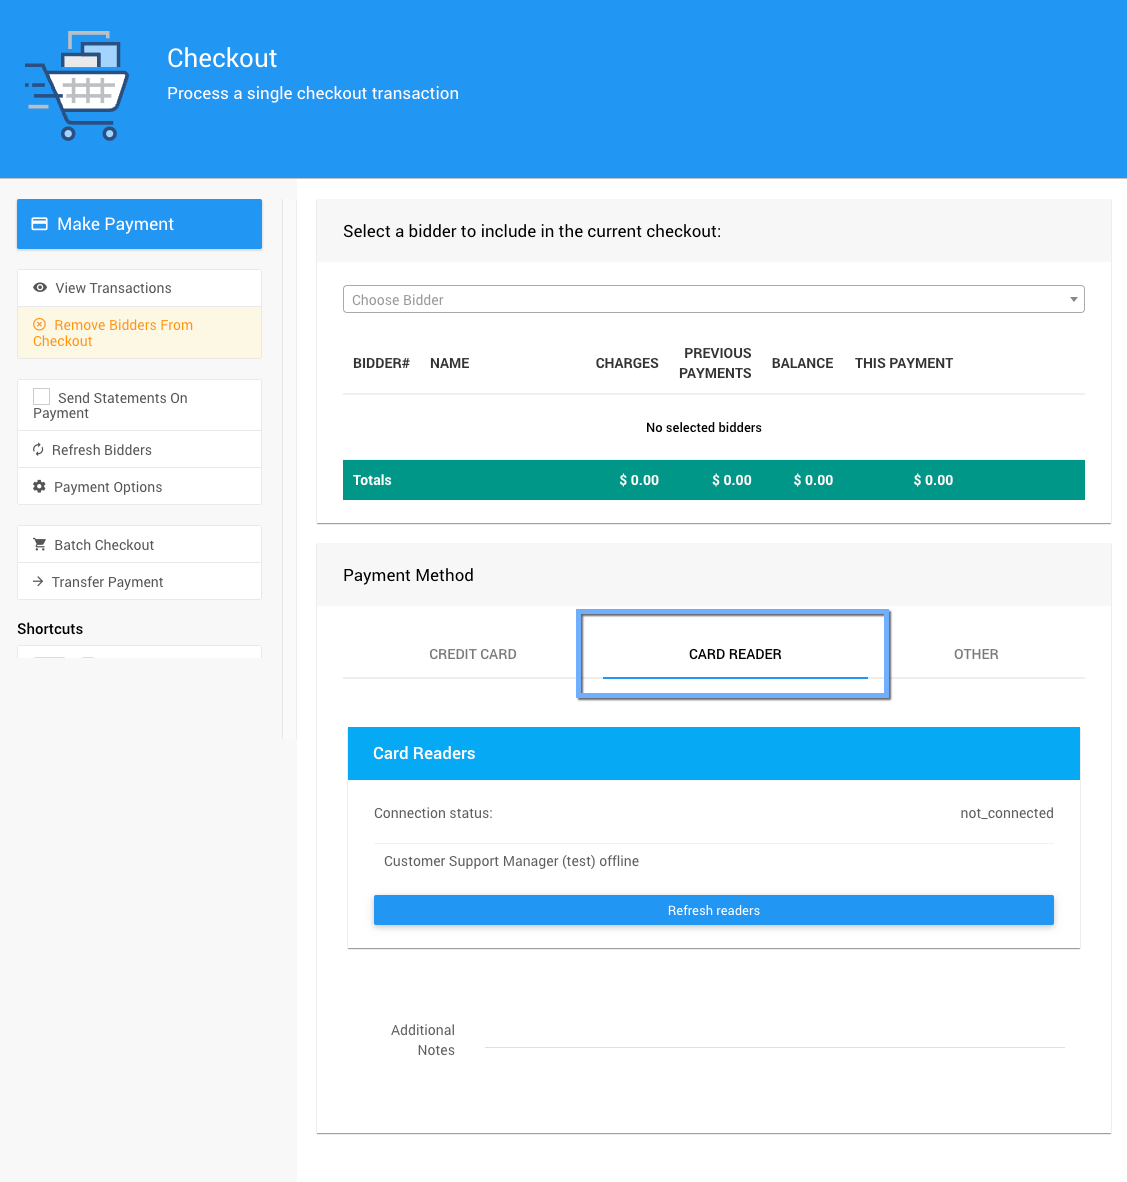The height and width of the screenshot is (1182, 1127).
Task: Click the arrow icon beside Transfer Payment
Action: [38, 582]
